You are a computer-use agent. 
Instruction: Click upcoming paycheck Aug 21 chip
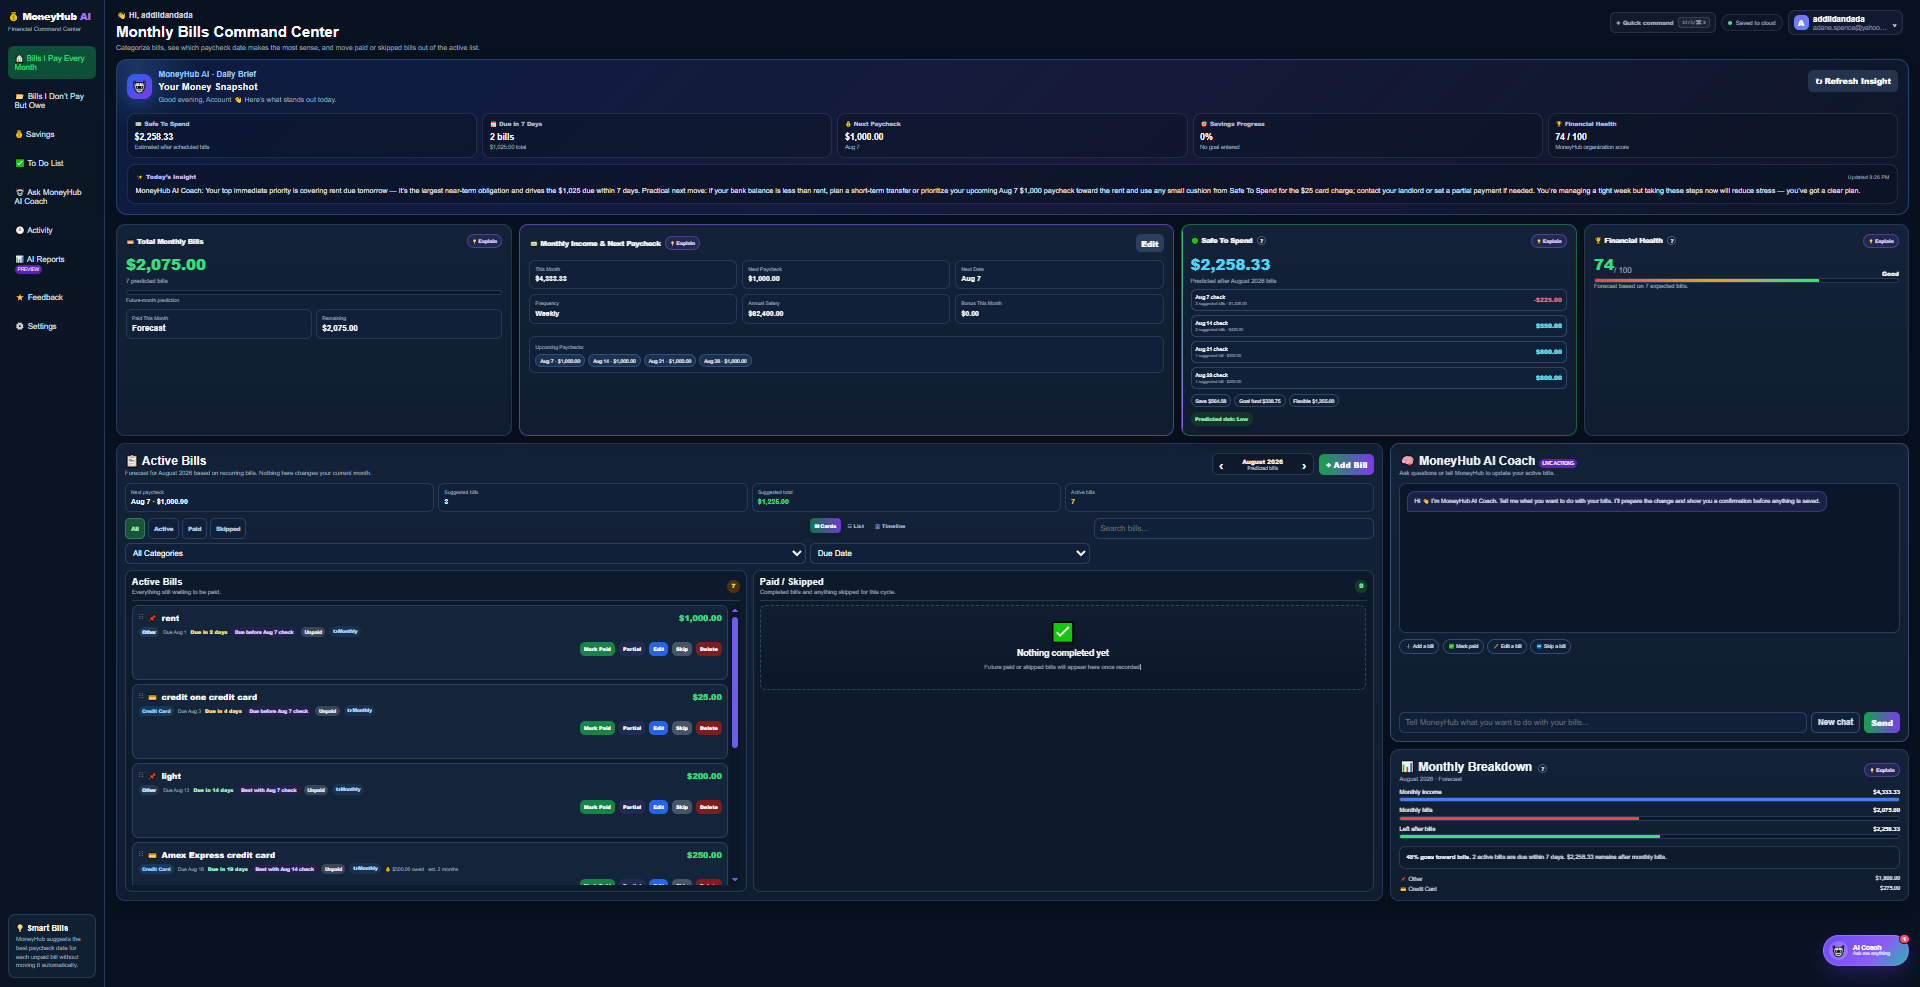[x=669, y=361]
